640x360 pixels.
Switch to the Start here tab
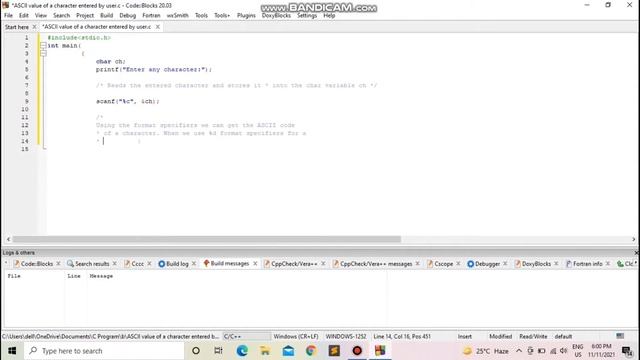point(17,27)
